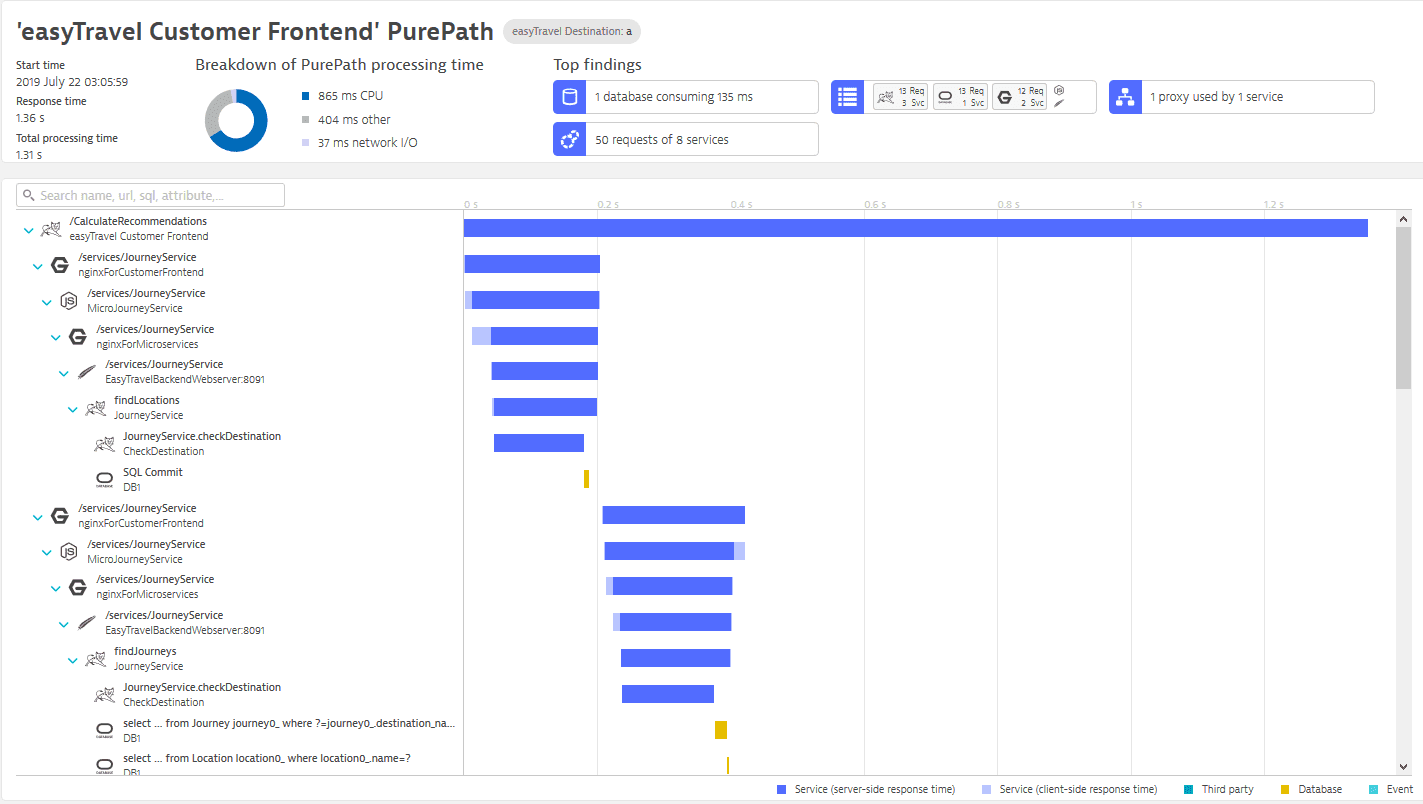Open the '1 proxy used by 1 service' finding
Viewport: 1423px width, 804px height.
coord(1242,97)
